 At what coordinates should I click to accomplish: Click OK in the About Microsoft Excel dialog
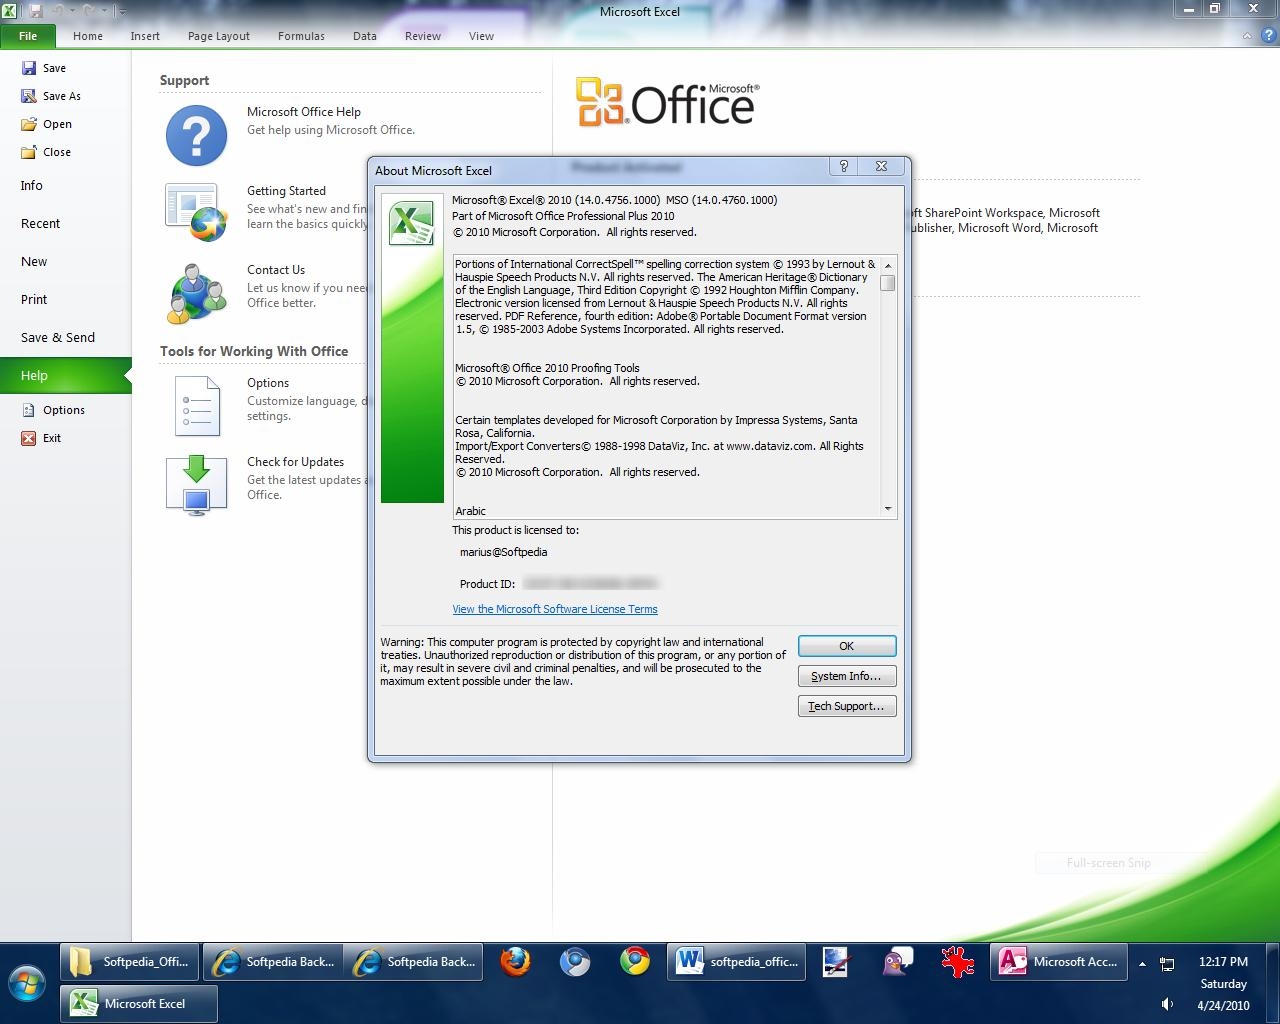pos(847,646)
